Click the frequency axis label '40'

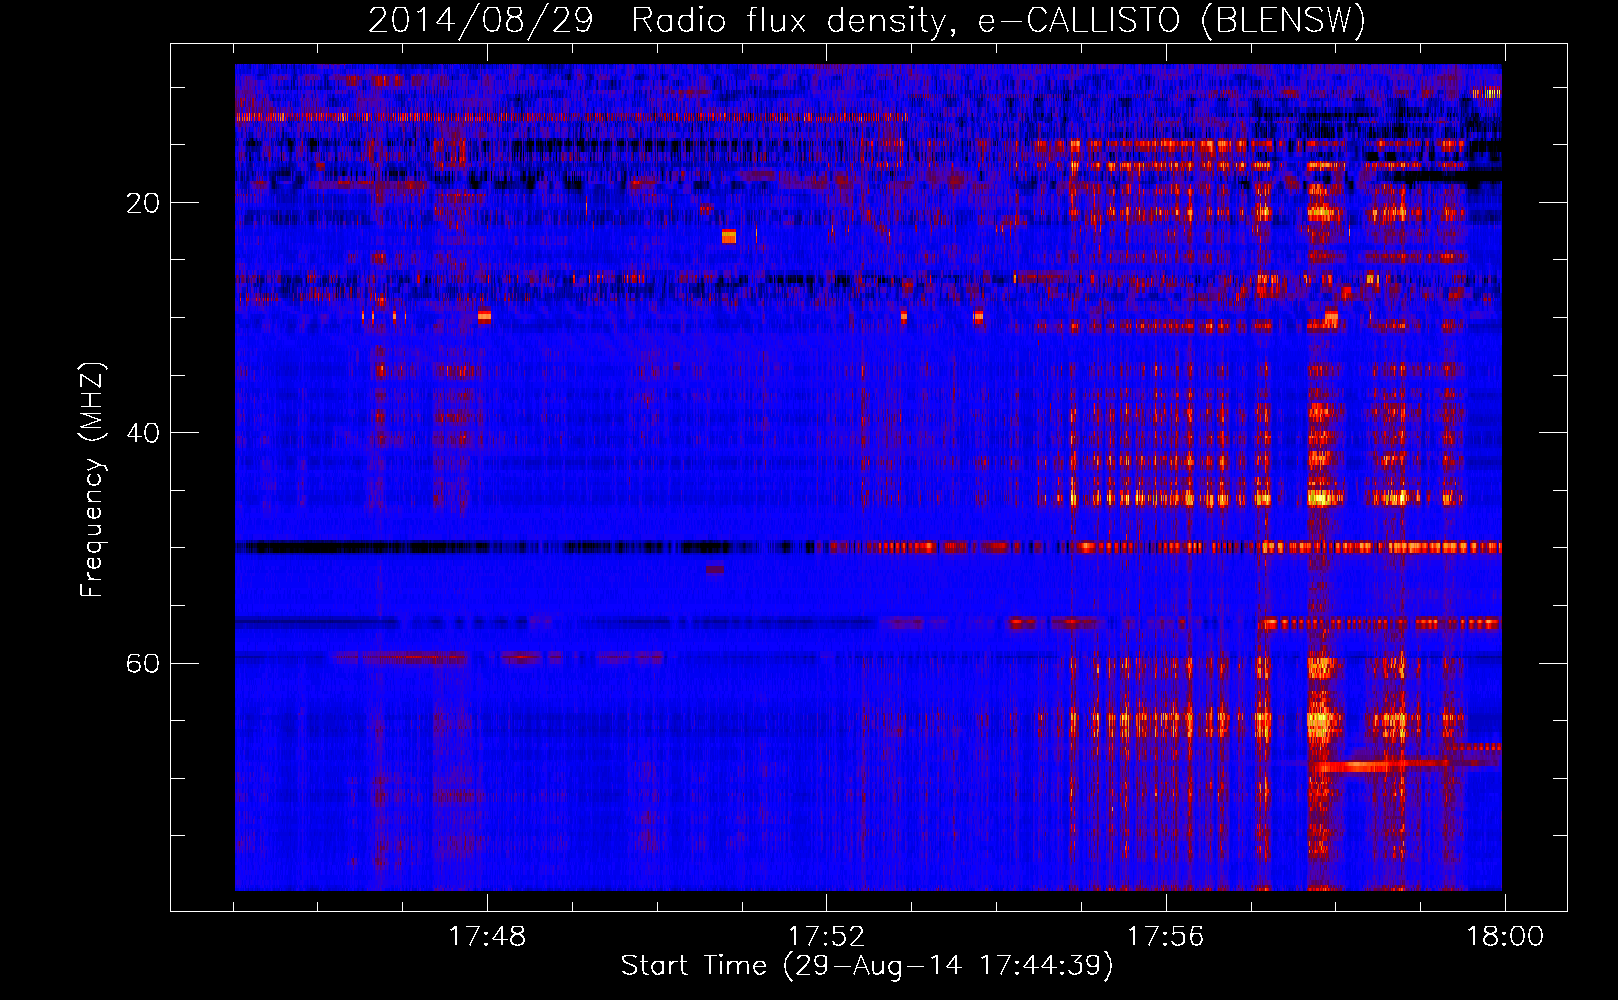pyautogui.click(x=143, y=433)
